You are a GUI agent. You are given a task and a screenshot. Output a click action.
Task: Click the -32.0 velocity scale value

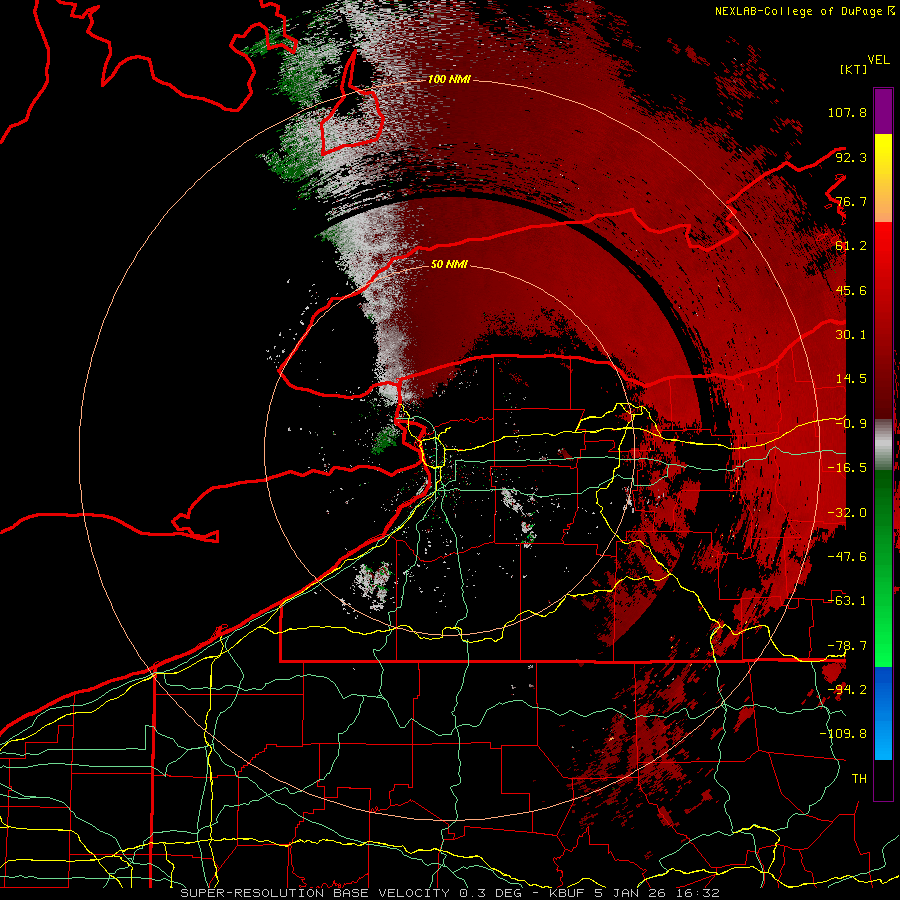847,513
